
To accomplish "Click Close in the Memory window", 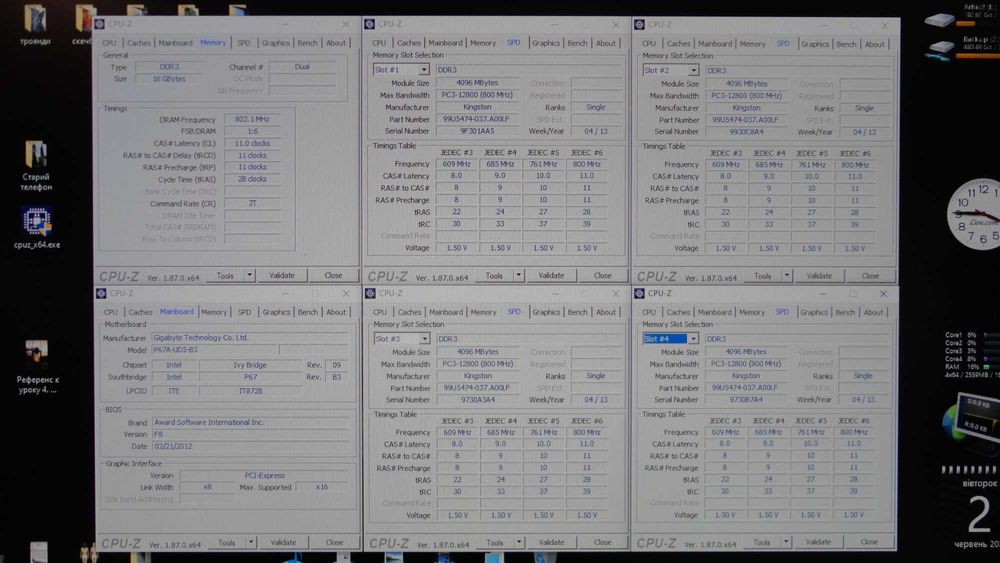I will coord(334,275).
